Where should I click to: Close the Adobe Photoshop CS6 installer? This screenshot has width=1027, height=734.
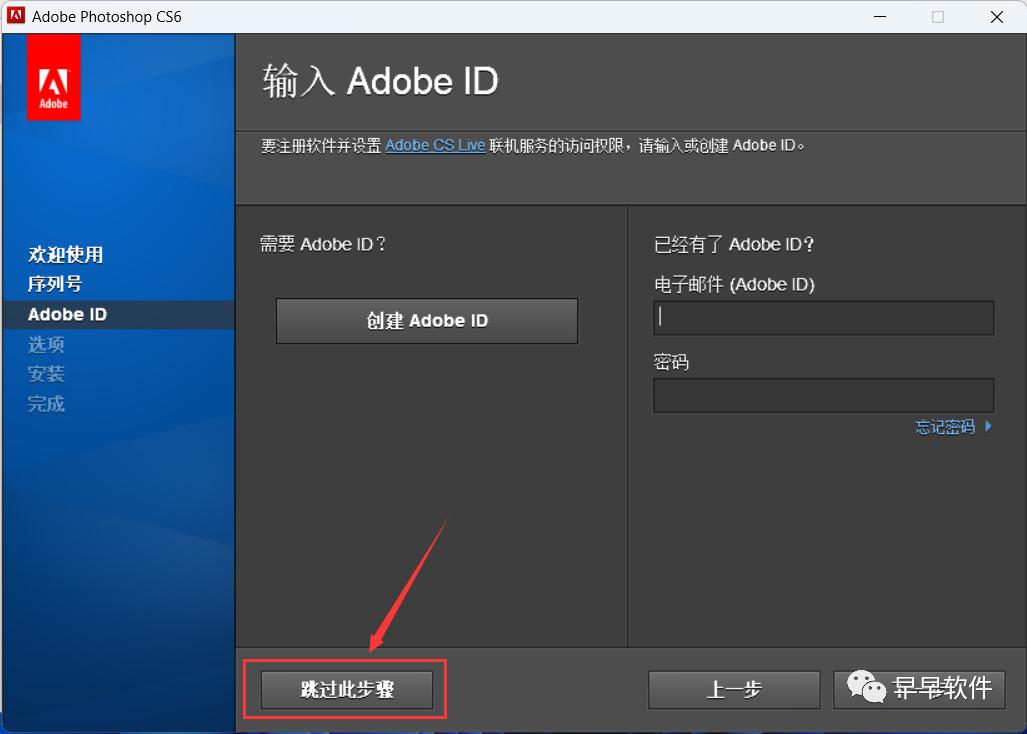tap(997, 17)
